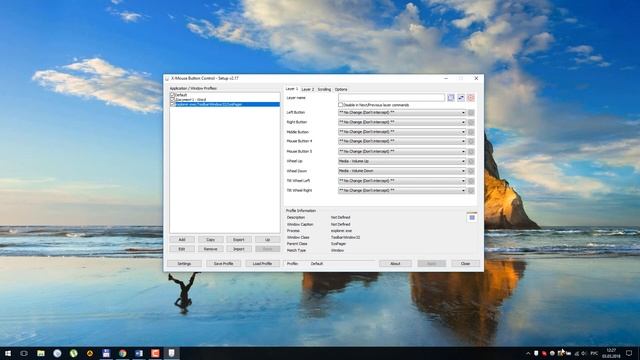The image size is (640, 360).
Task: Click the taskbar clock showing date and time
Action: (x=611, y=353)
